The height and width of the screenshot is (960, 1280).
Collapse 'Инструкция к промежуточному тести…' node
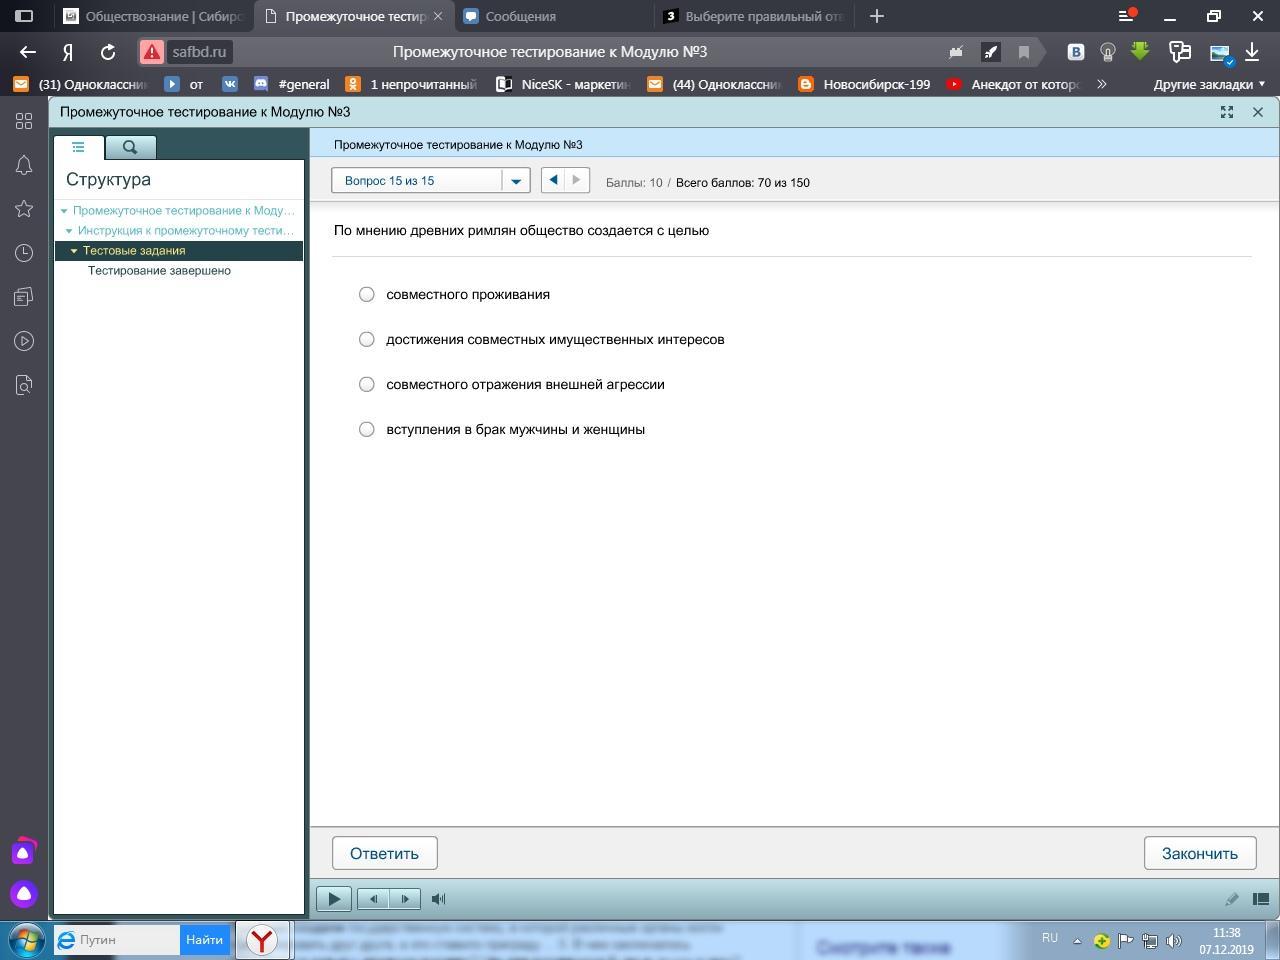(69, 231)
